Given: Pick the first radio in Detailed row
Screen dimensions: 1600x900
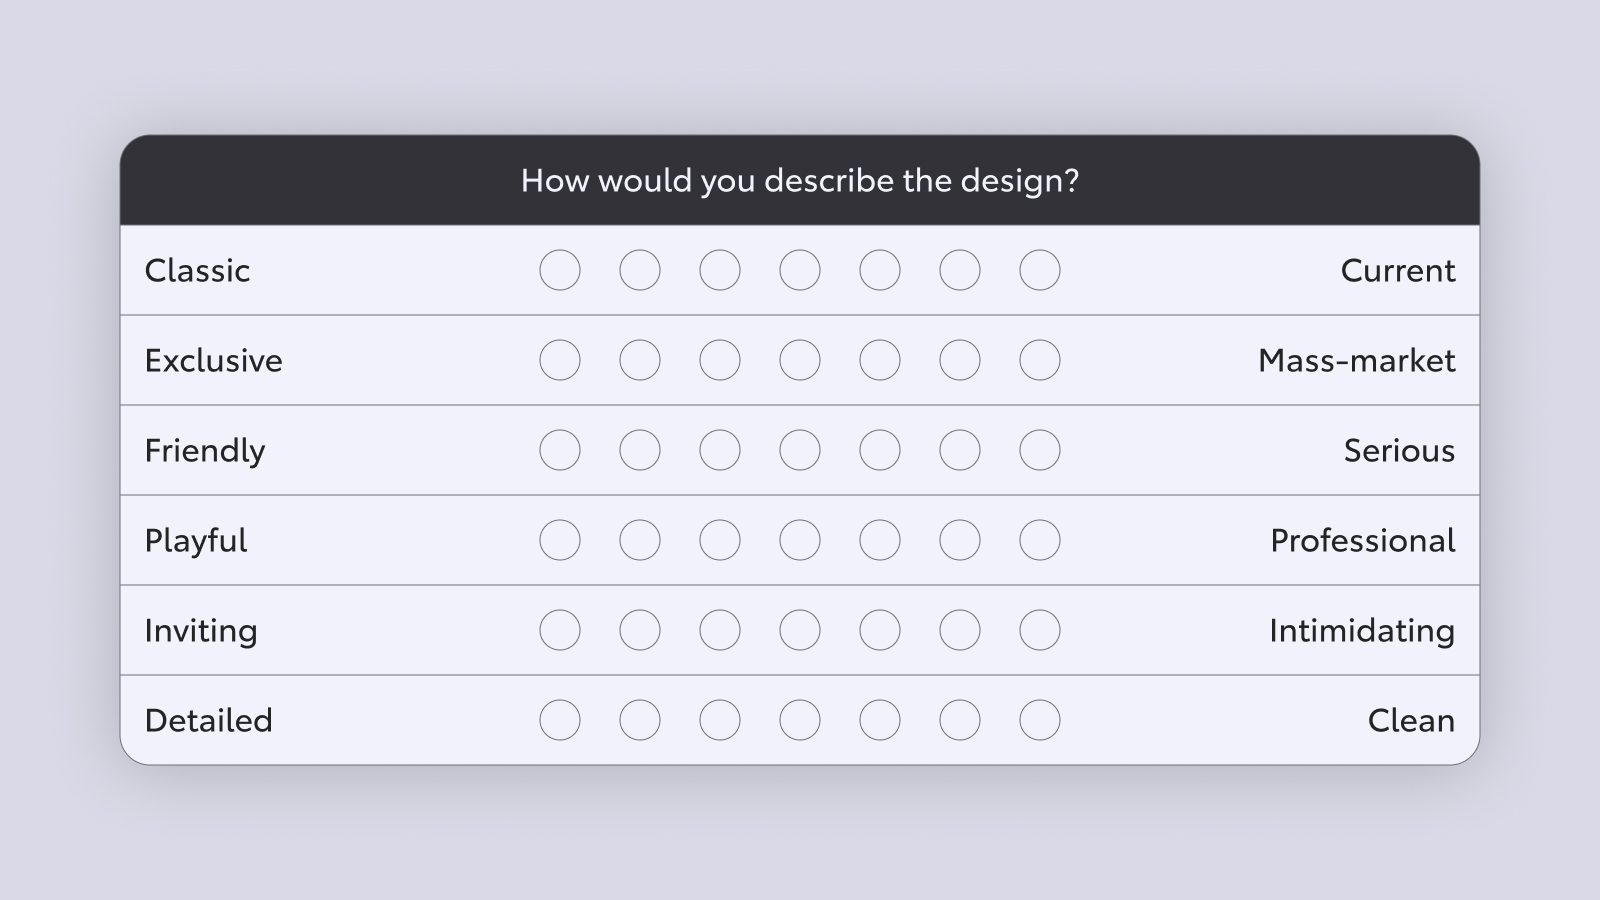Looking at the screenshot, I should 560,720.
